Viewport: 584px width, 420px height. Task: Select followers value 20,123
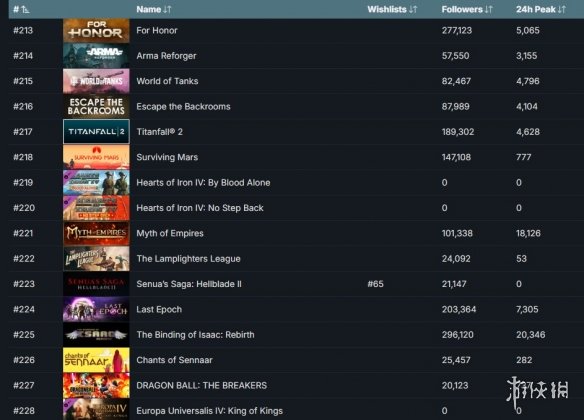point(455,385)
